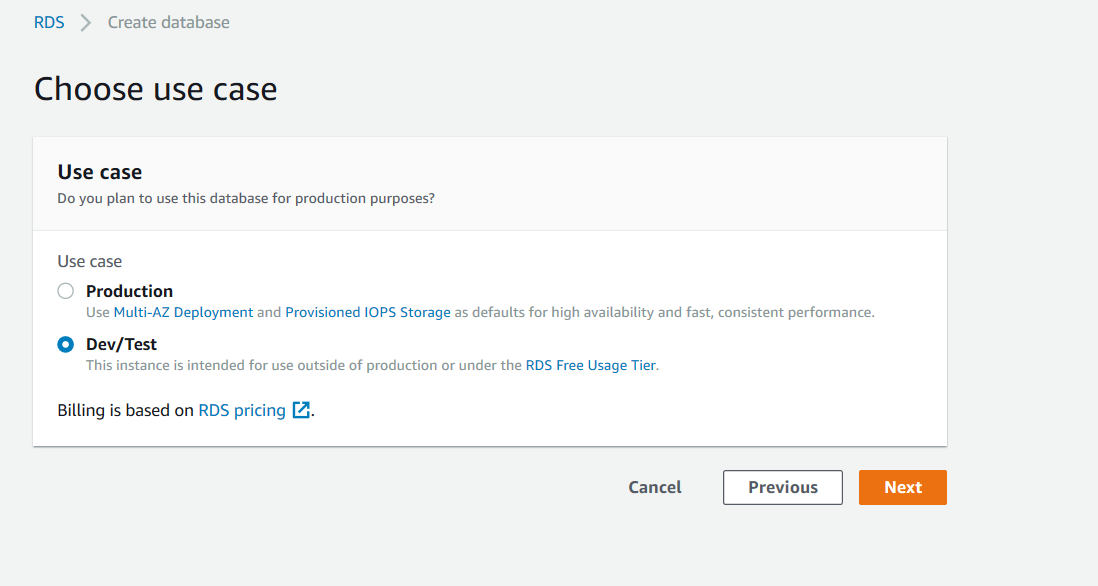Viewport: 1098px width, 586px height.
Task: Click Create database breadcrumb item
Action: click(169, 22)
